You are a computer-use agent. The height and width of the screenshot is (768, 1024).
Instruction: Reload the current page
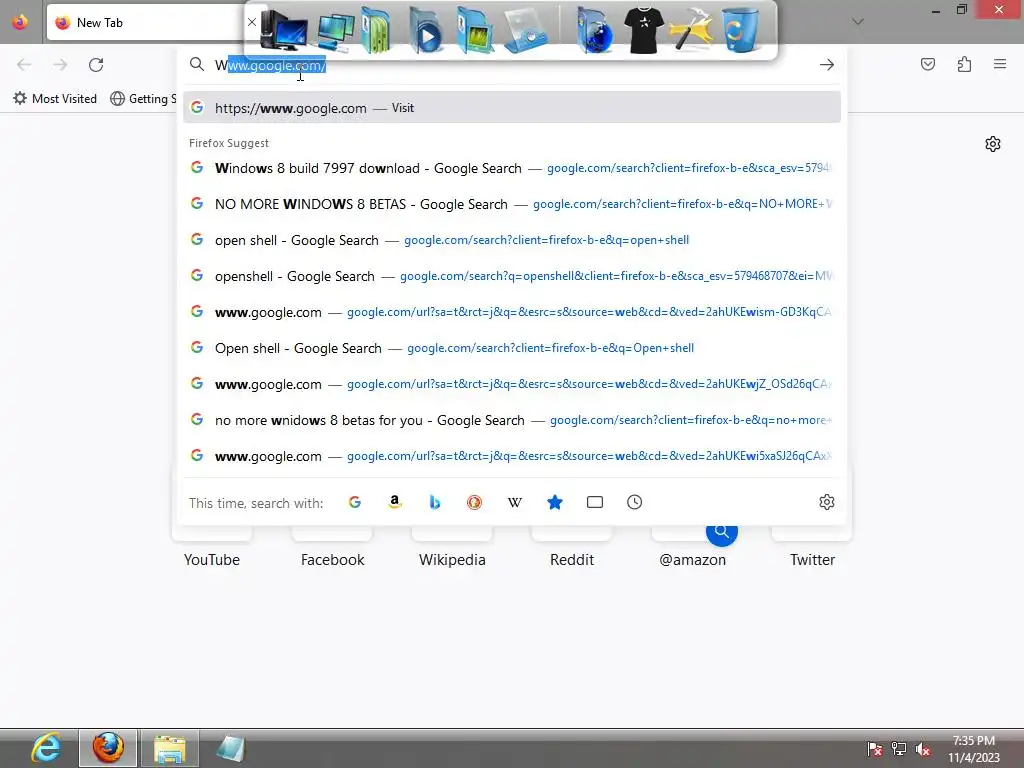click(96, 65)
